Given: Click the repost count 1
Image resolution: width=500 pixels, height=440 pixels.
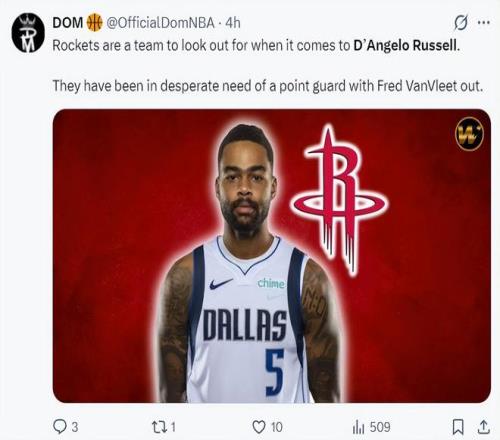Looking at the screenshot, I should pyautogui.click(x=173, y=427).
